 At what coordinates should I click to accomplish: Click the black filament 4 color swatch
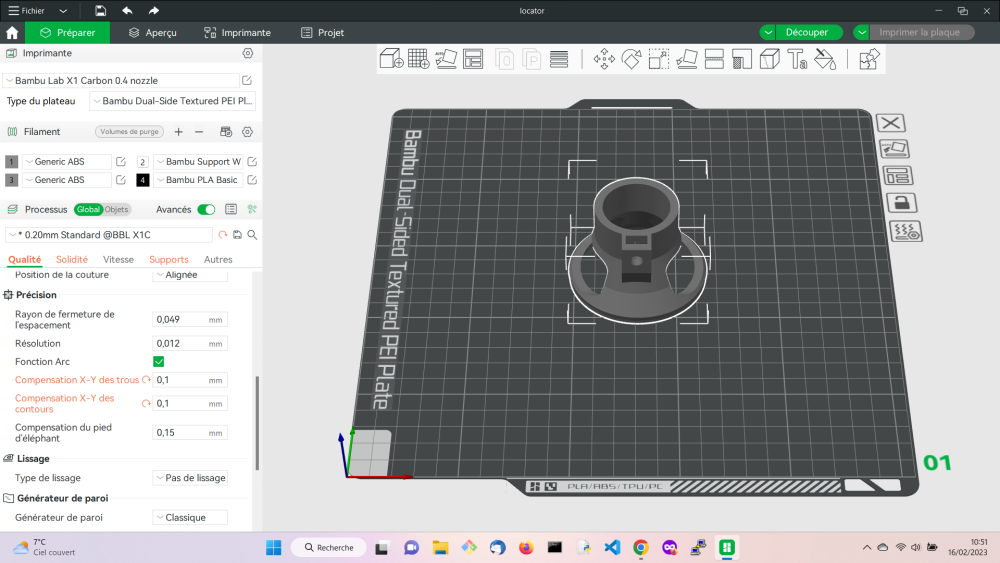coord(143,180)
